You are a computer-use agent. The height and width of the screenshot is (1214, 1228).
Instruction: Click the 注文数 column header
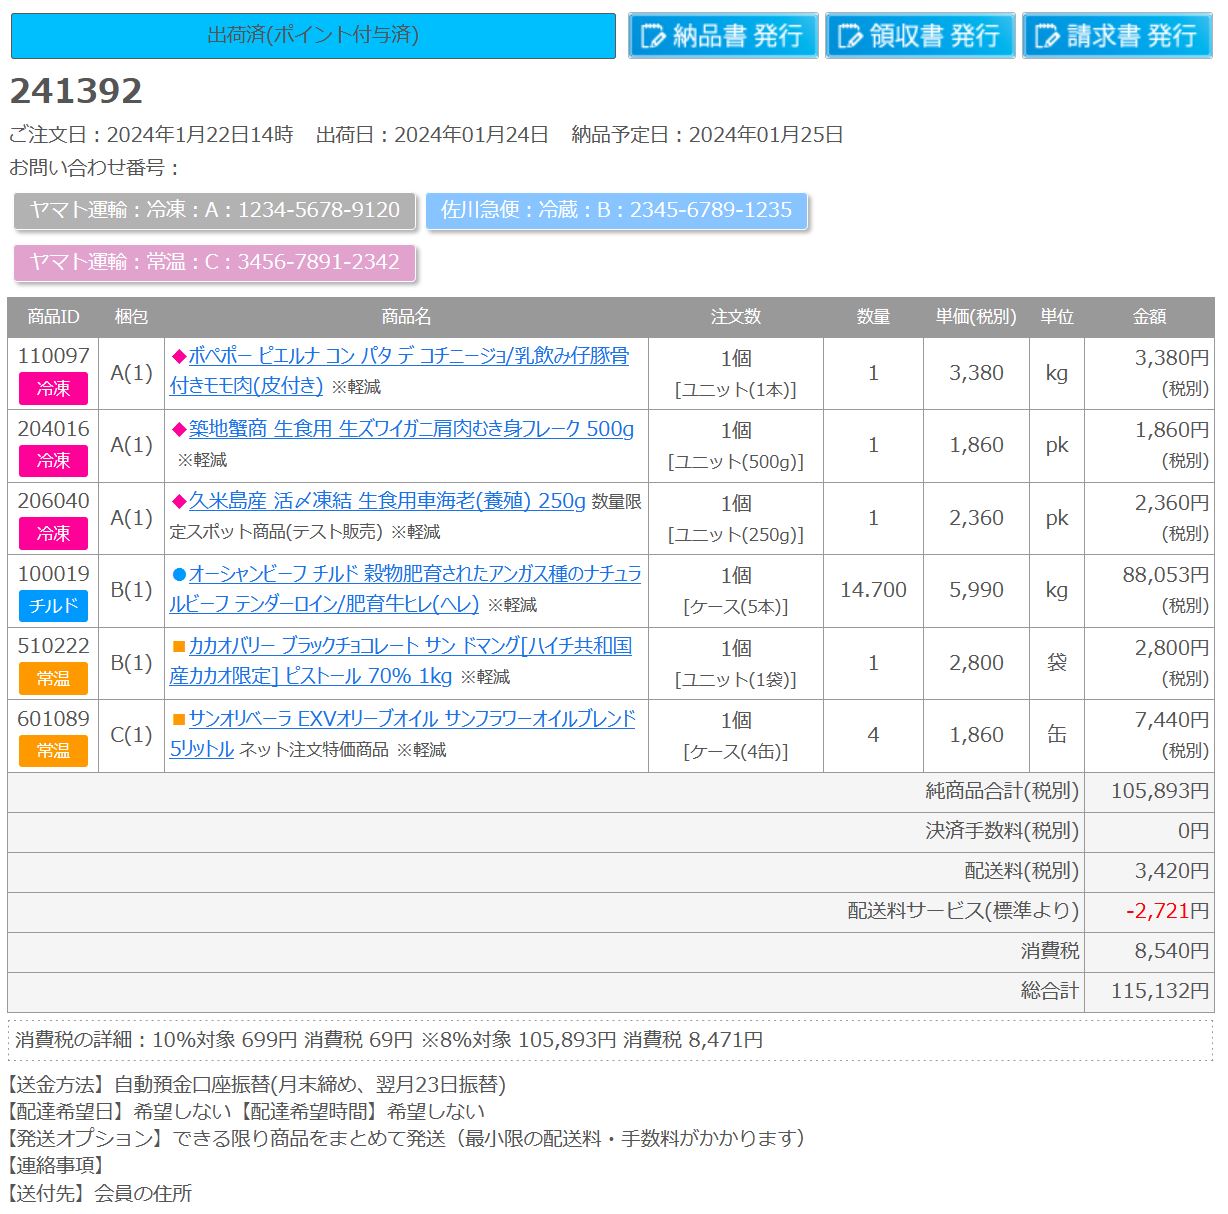pos(736,317)
